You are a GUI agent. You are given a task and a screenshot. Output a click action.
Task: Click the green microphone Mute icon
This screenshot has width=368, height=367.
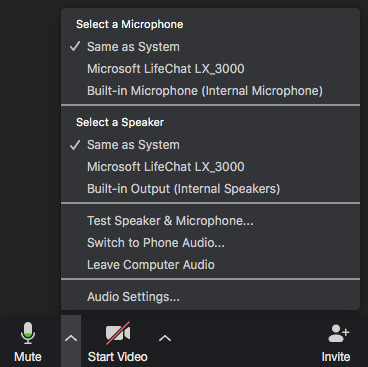28,333
